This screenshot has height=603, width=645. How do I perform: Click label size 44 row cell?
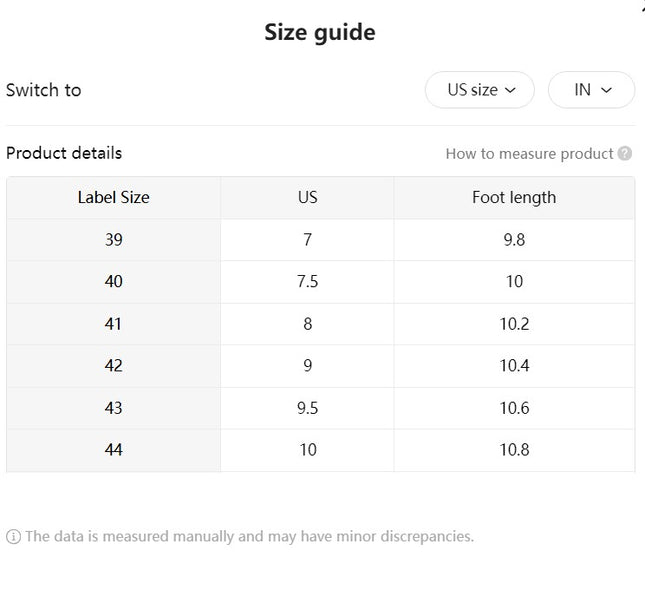coord(114,450)
